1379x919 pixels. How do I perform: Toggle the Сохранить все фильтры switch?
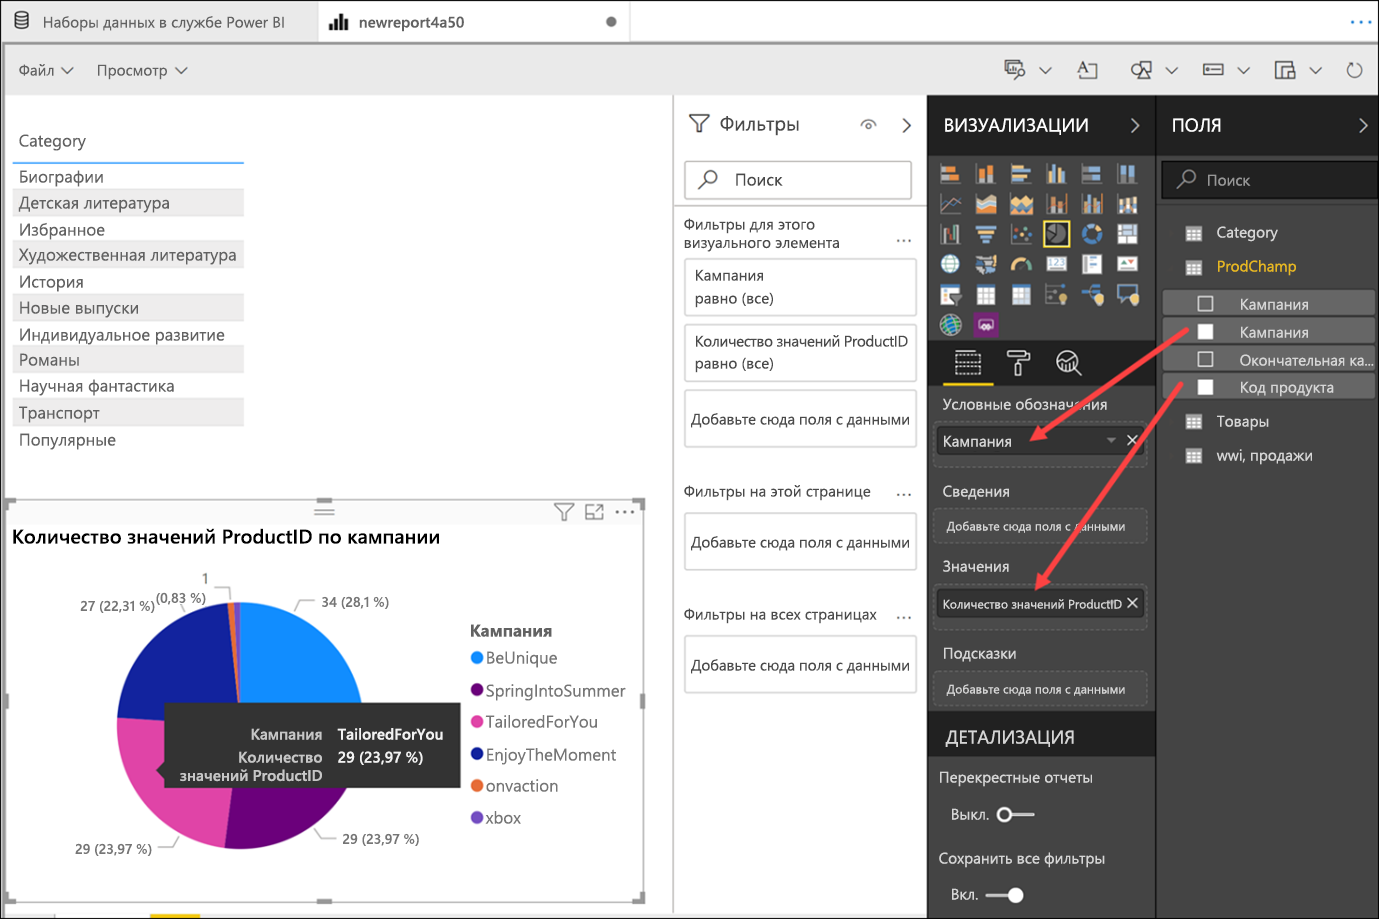click(1005, 895)
